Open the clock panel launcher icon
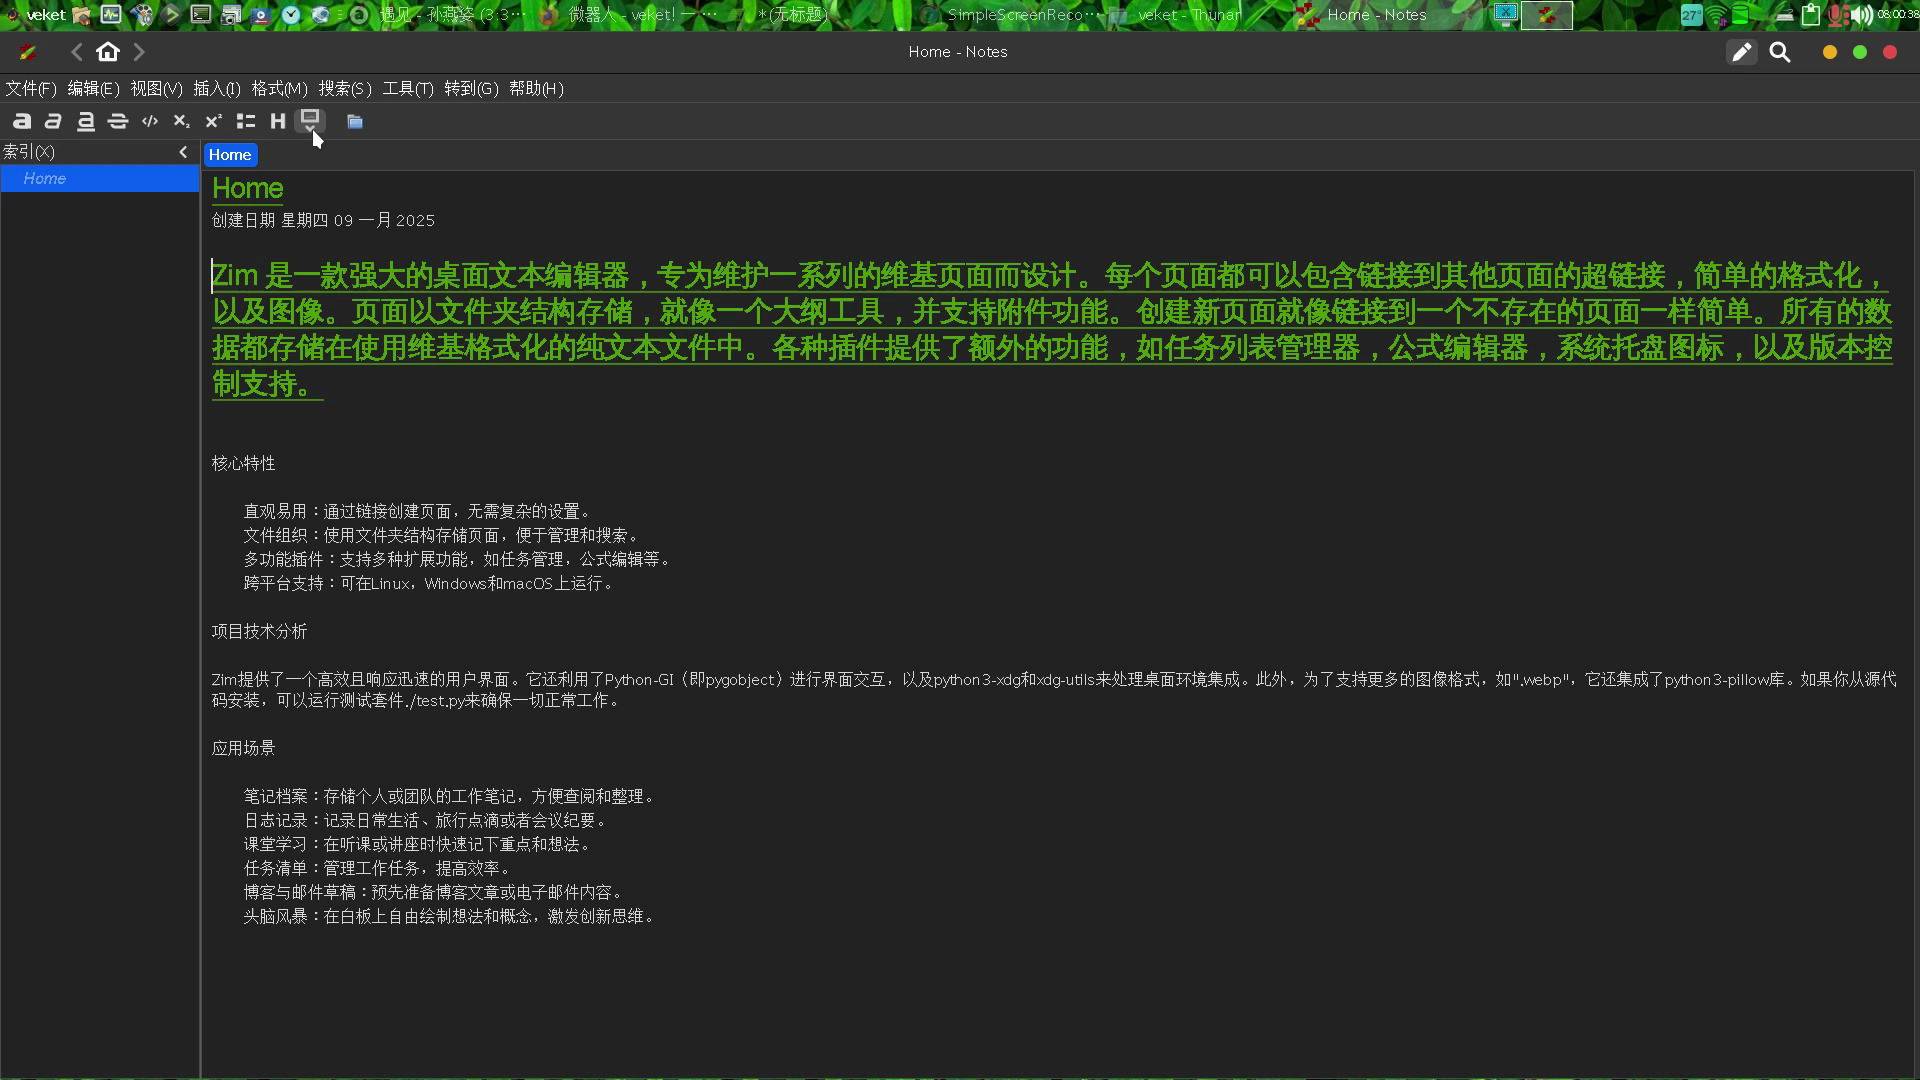This screenshot has height=1080, width=1920. click(x=291, y=15)
